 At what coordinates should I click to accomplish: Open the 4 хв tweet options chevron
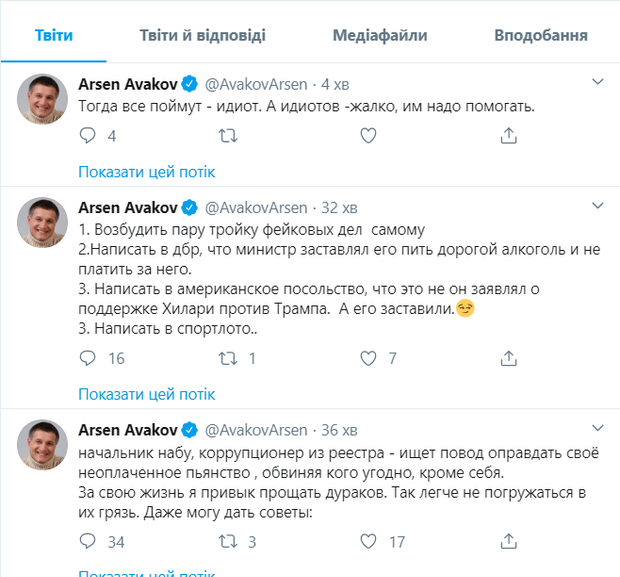pos(597,82)
